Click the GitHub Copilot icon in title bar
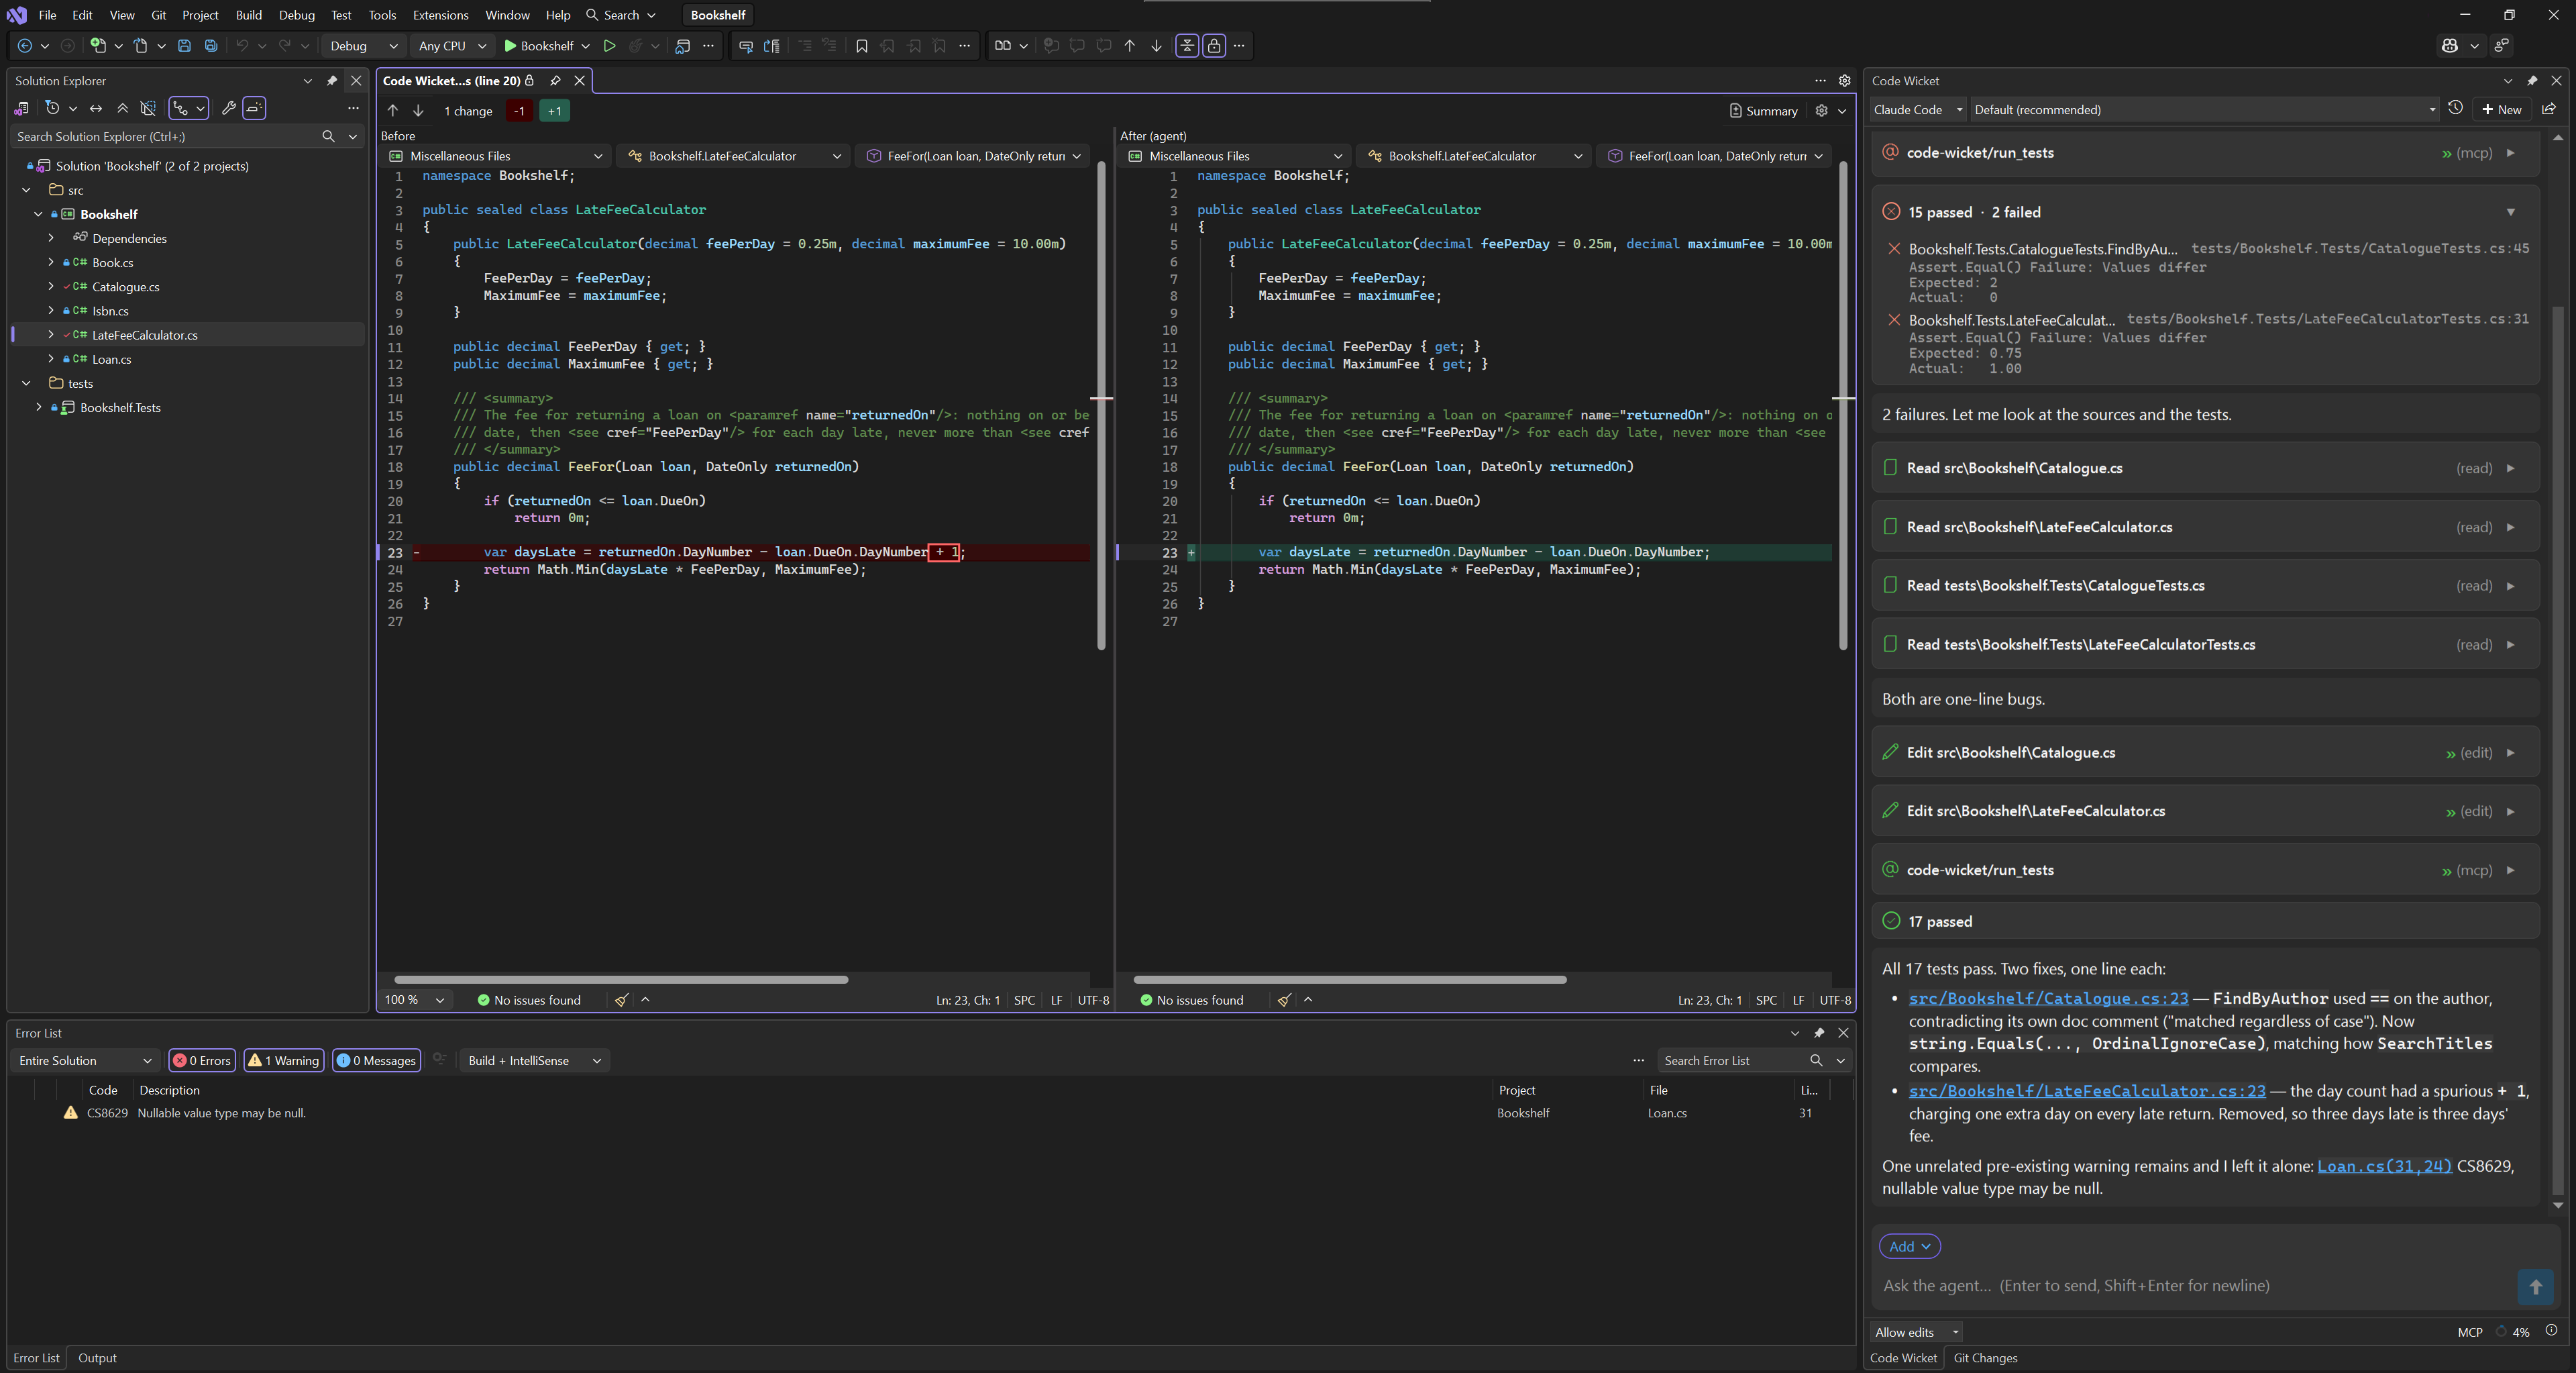Image resolution: width=2576 pixels, height=1373 pixels. (2449, 45)
